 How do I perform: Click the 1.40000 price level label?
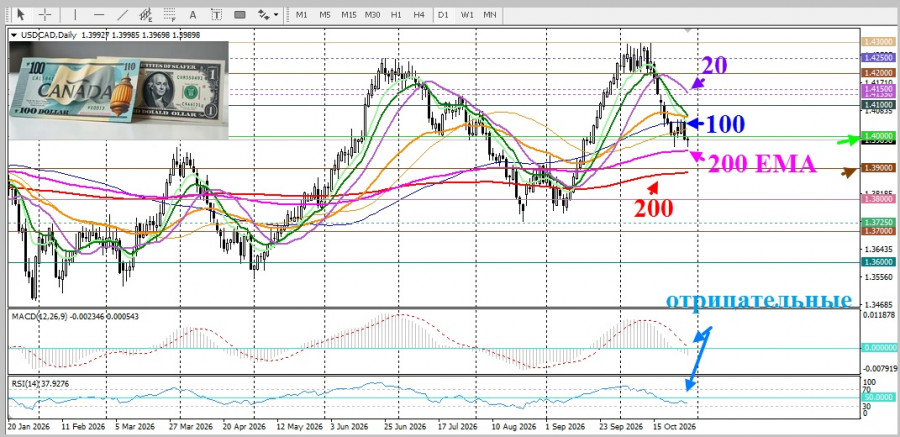point(879,136)
